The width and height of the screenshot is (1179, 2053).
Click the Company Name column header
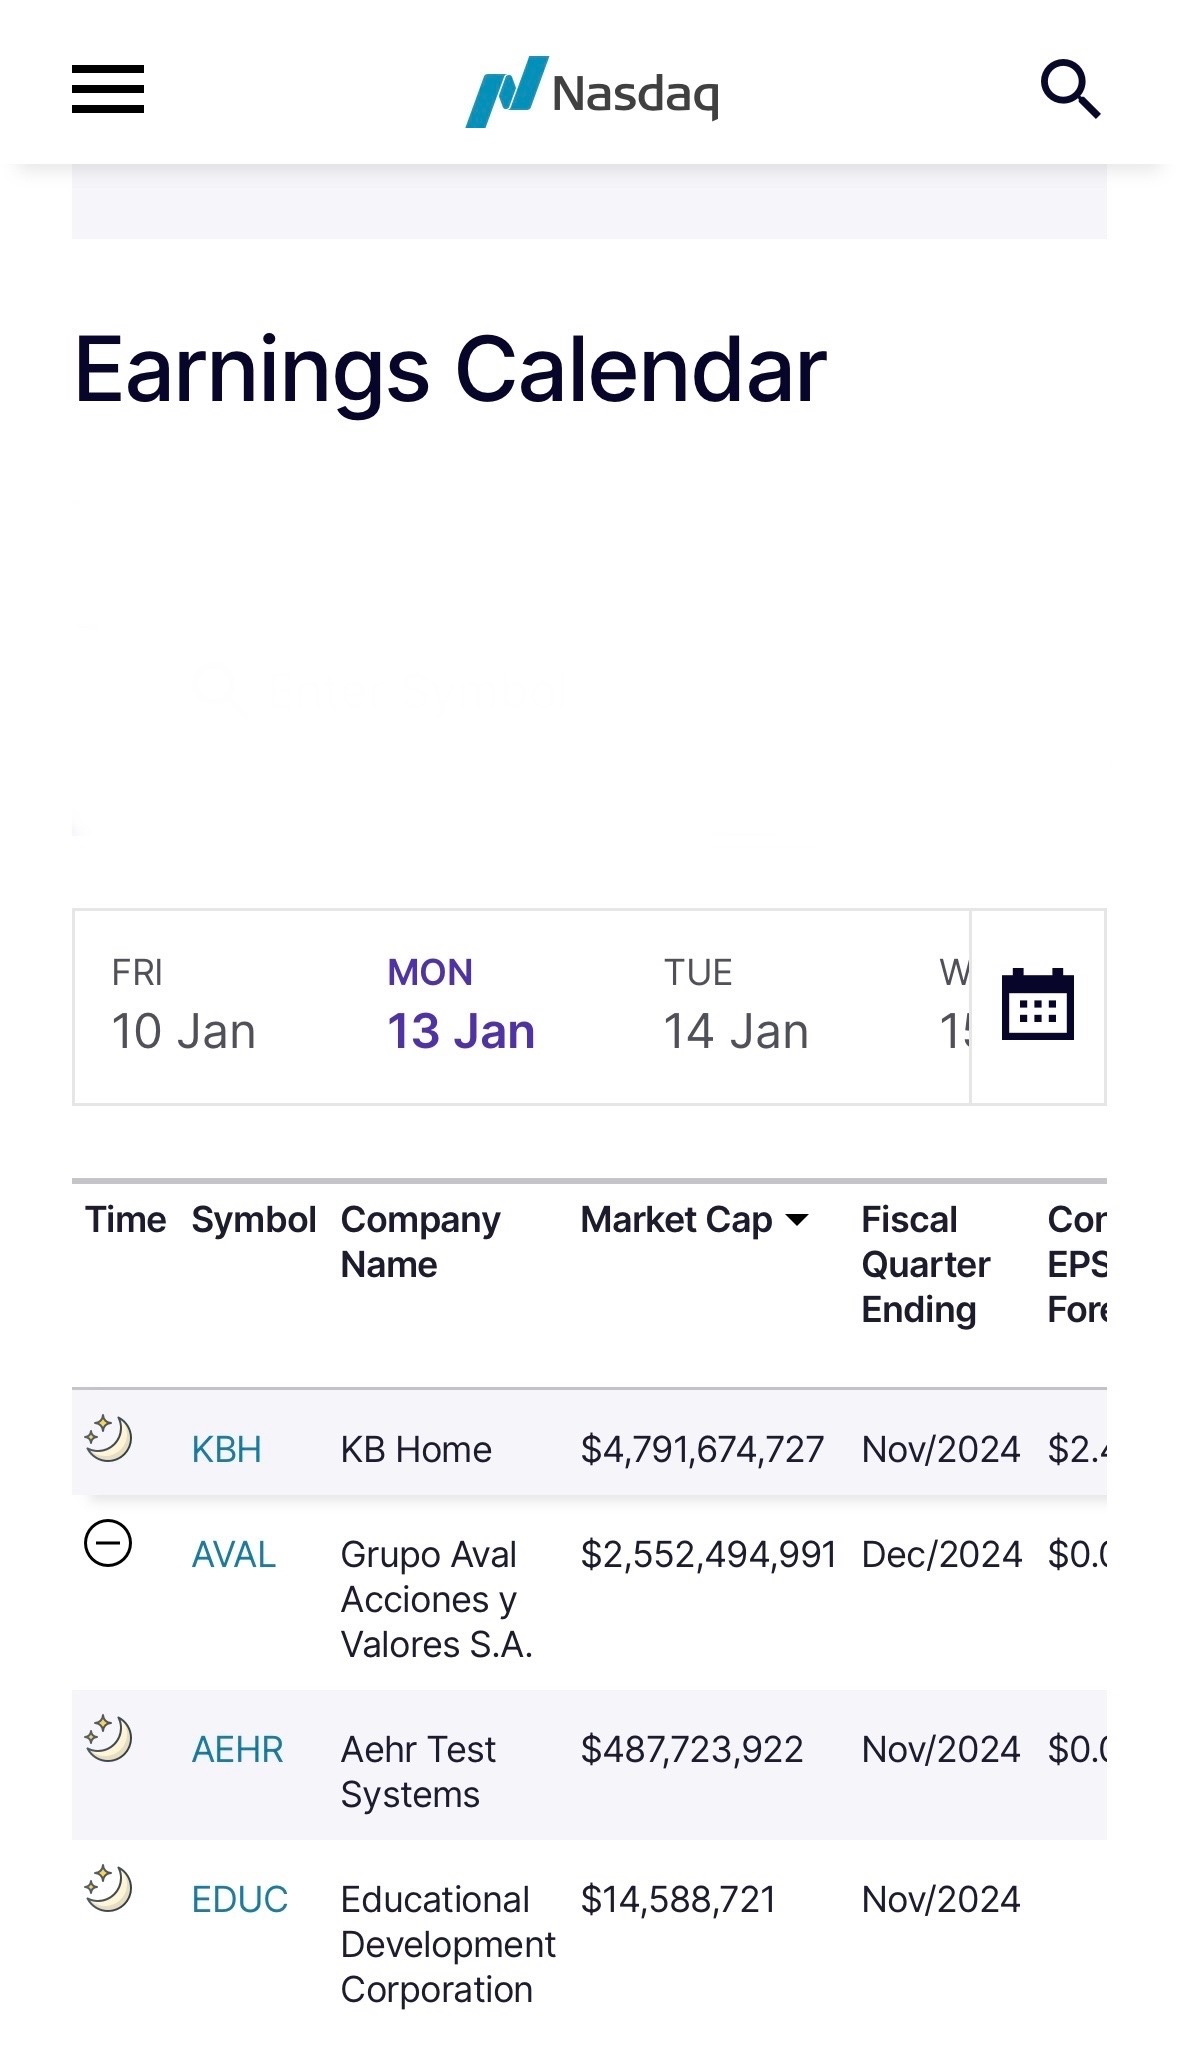420,1242
